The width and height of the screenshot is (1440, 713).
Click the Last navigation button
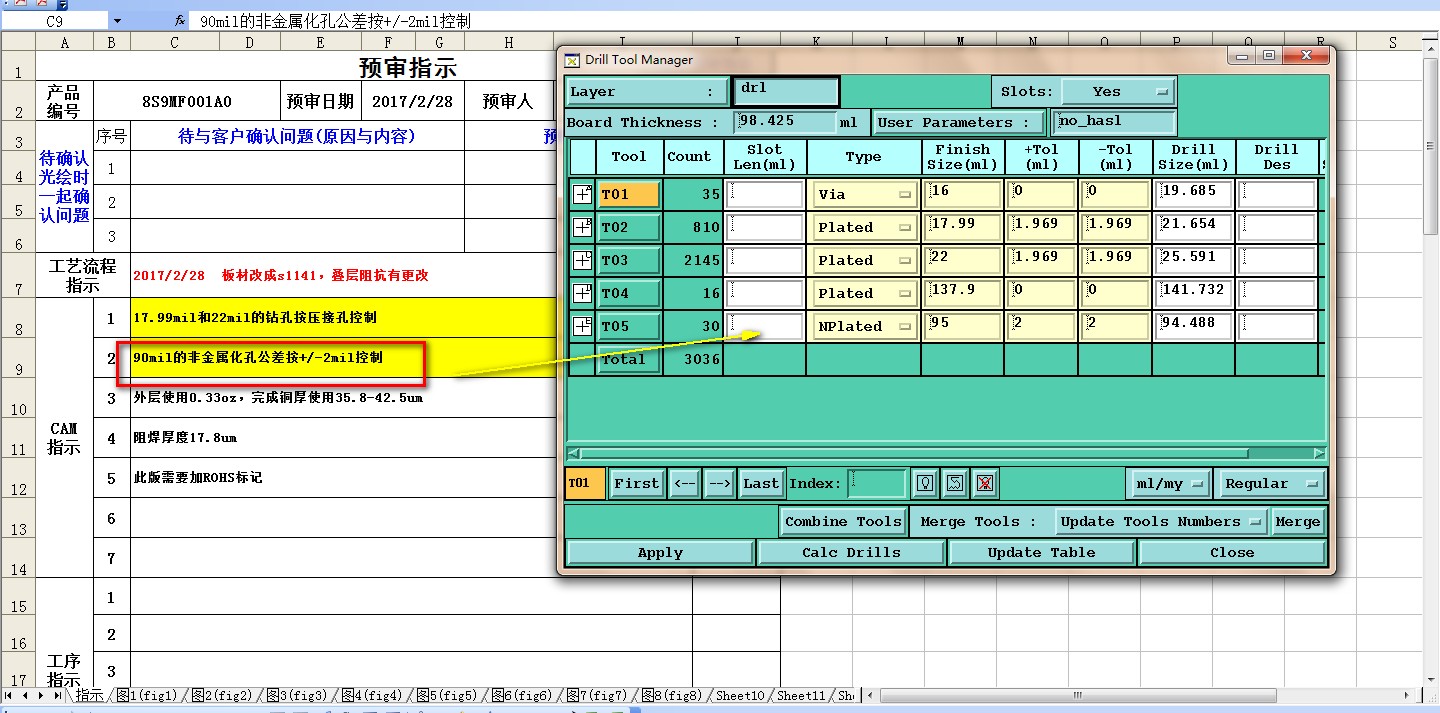coord(761,483)
